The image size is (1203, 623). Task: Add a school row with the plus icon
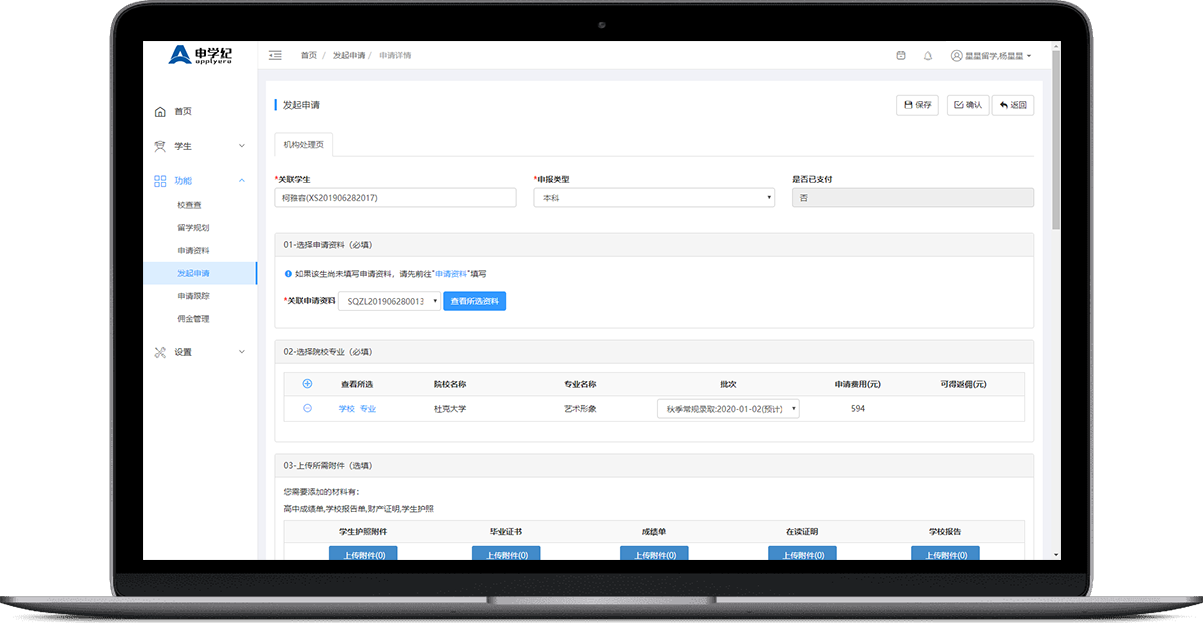click(x=307, y=383)
